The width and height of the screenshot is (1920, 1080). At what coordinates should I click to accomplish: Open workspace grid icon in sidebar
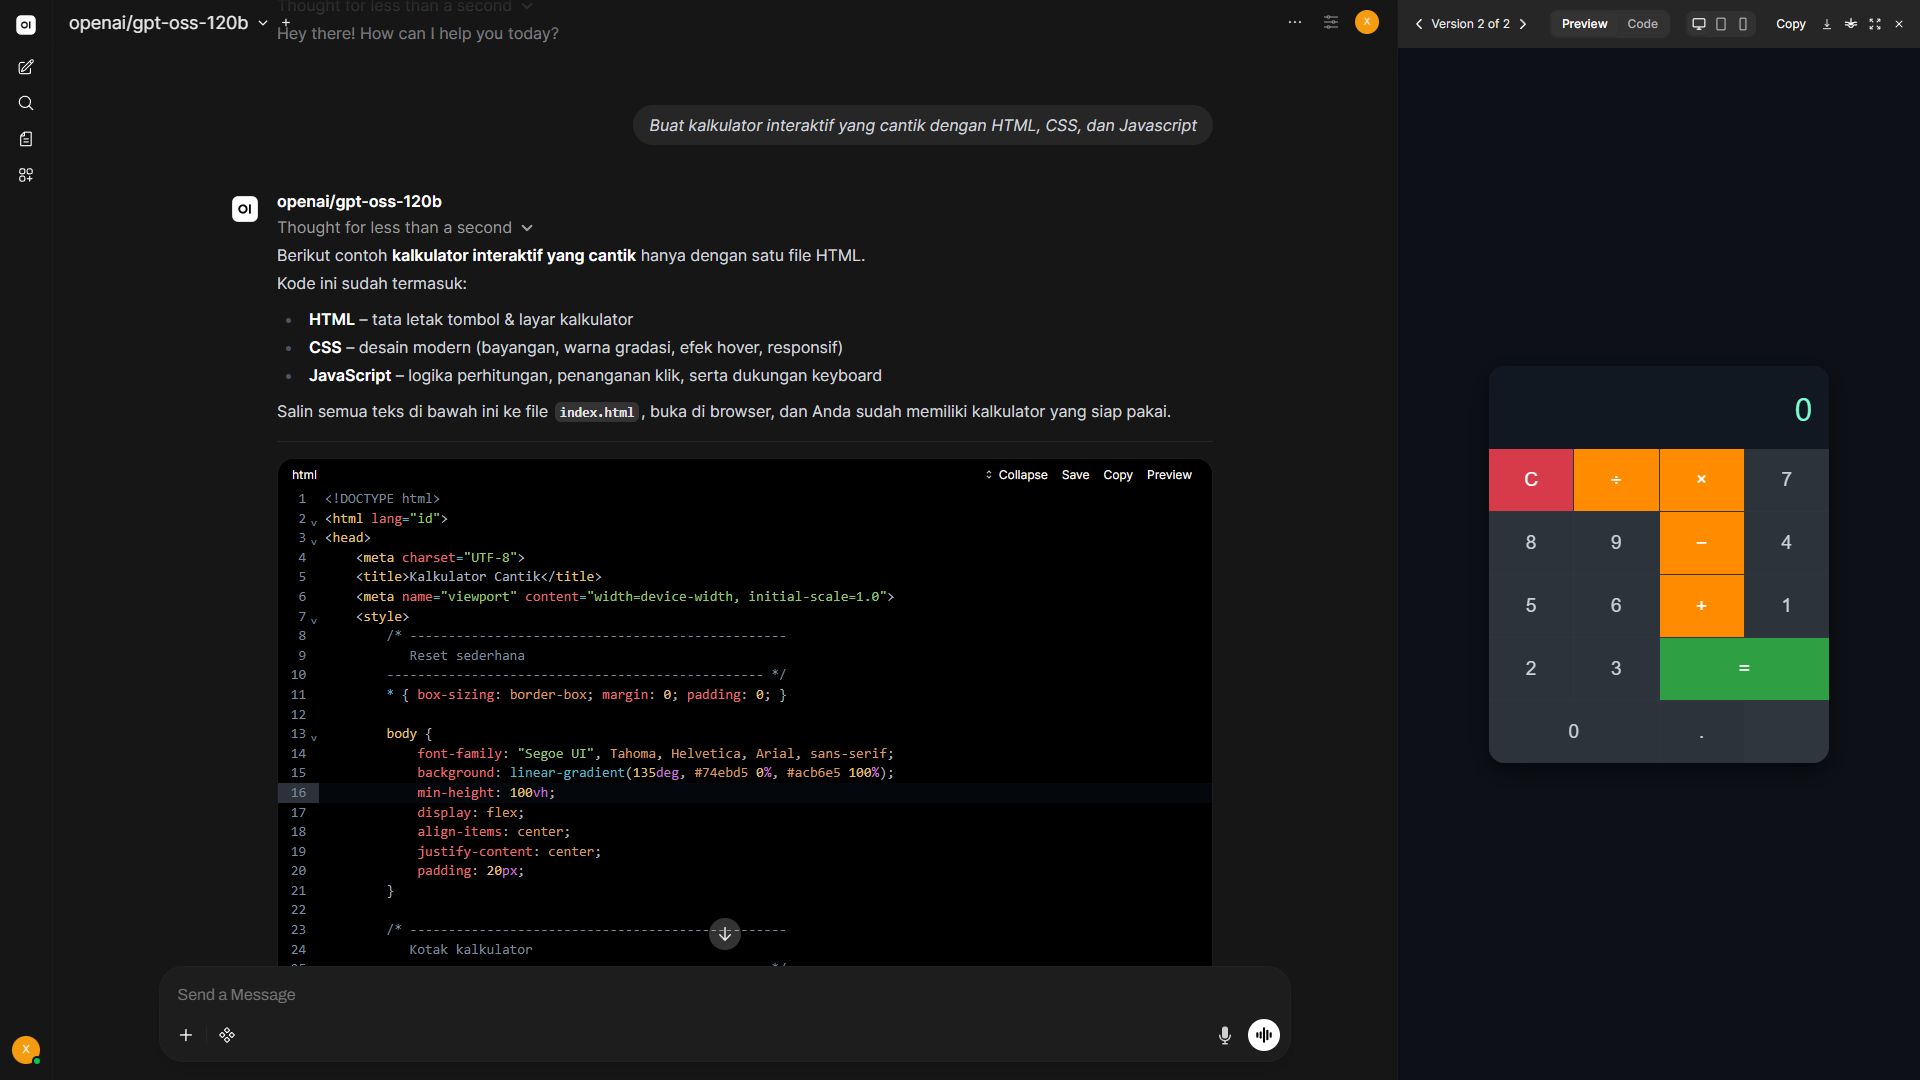click(x=26, y=175)
